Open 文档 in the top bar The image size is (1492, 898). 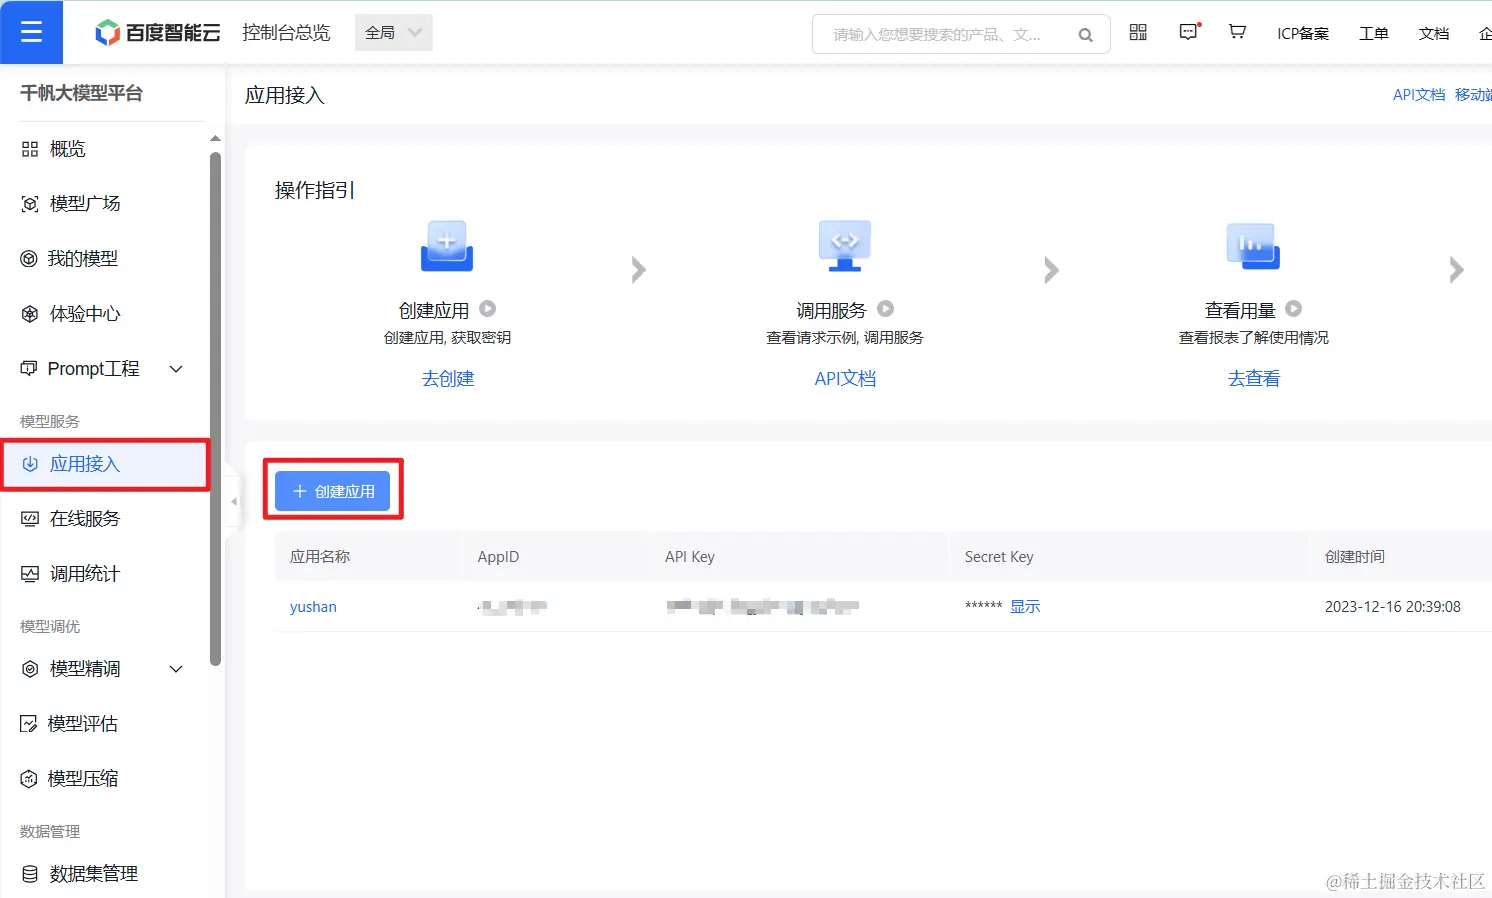1434,33
